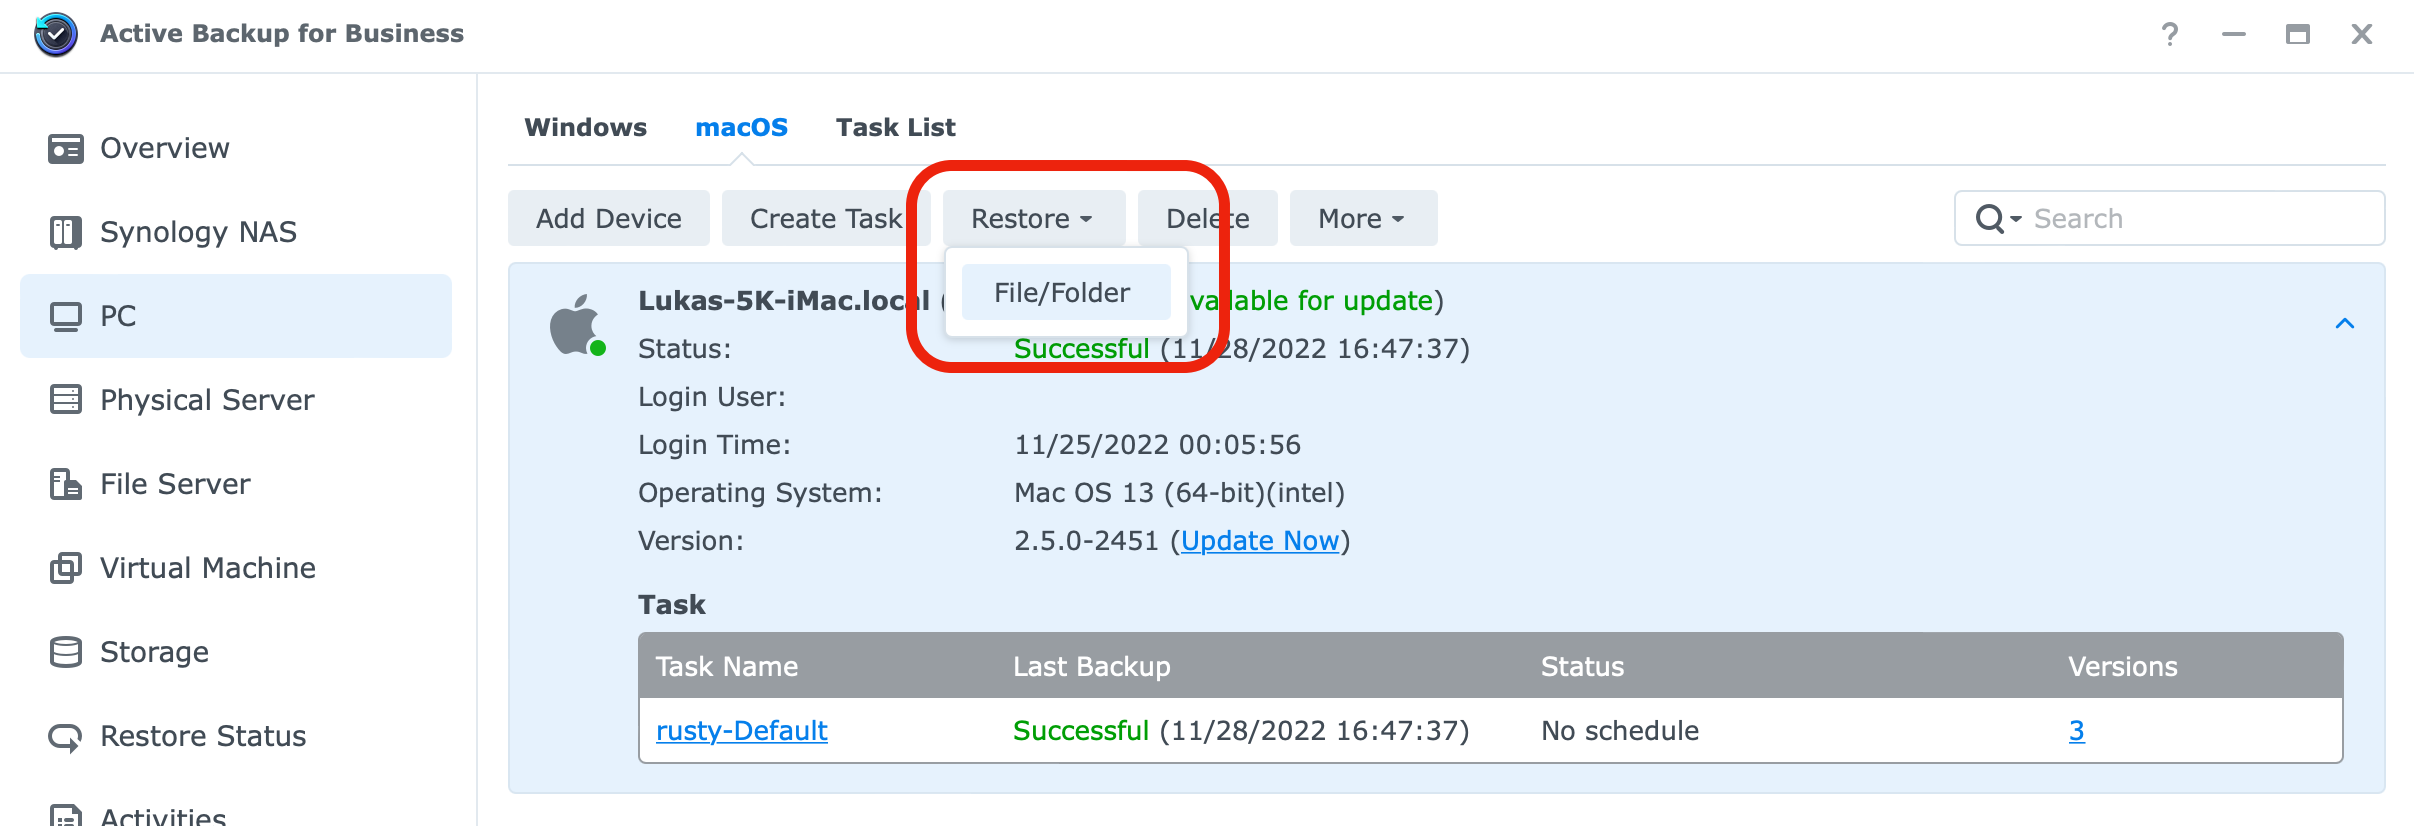Open the Restore dropdown button
2414x826 pixels.
1034,218
